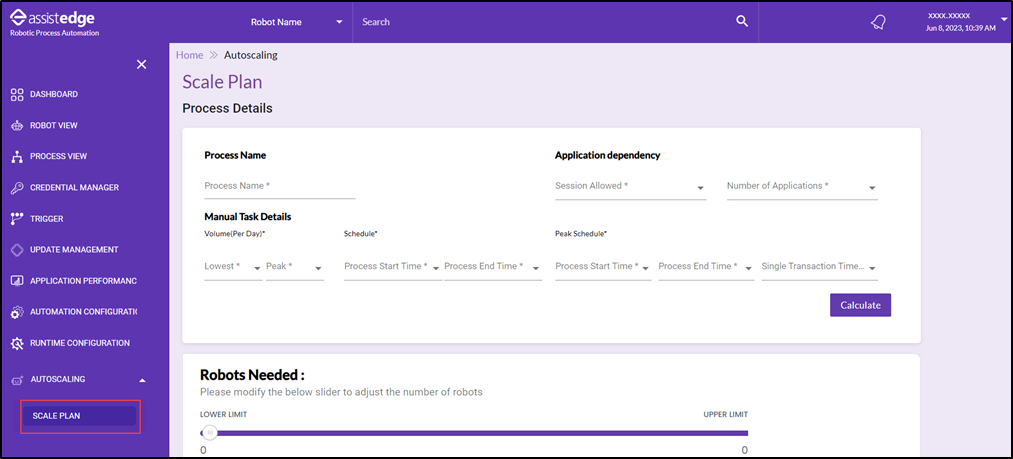Close sidebar with X icon
Image resolution: width=1013 pixels, height=459 pixels.
pos(141,64)
